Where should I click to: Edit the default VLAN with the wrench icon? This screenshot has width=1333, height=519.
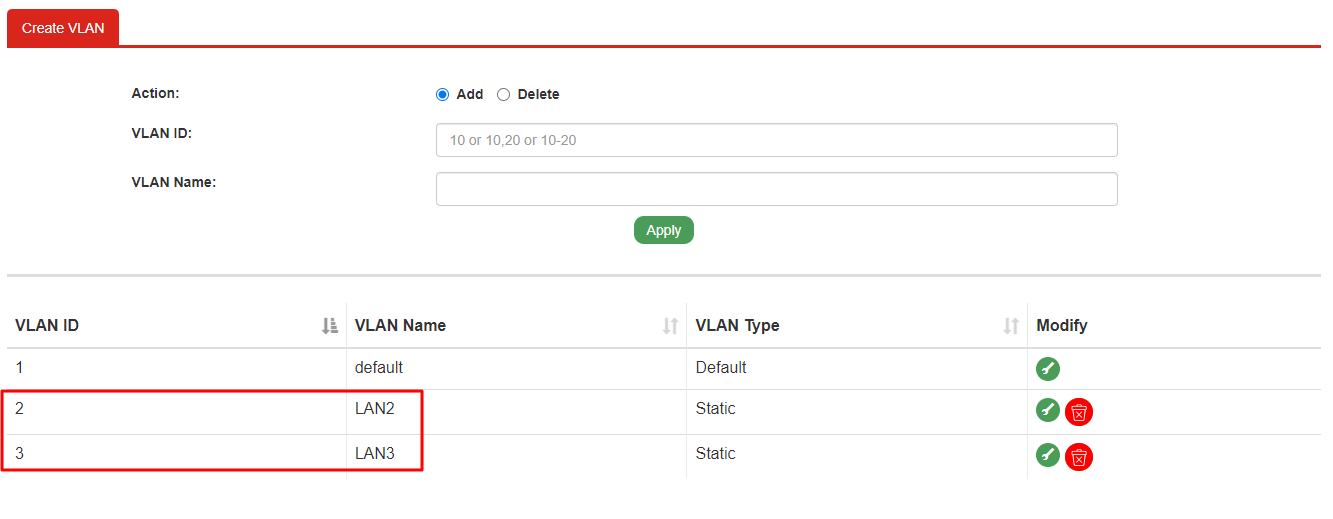[x=1047, y=368]
